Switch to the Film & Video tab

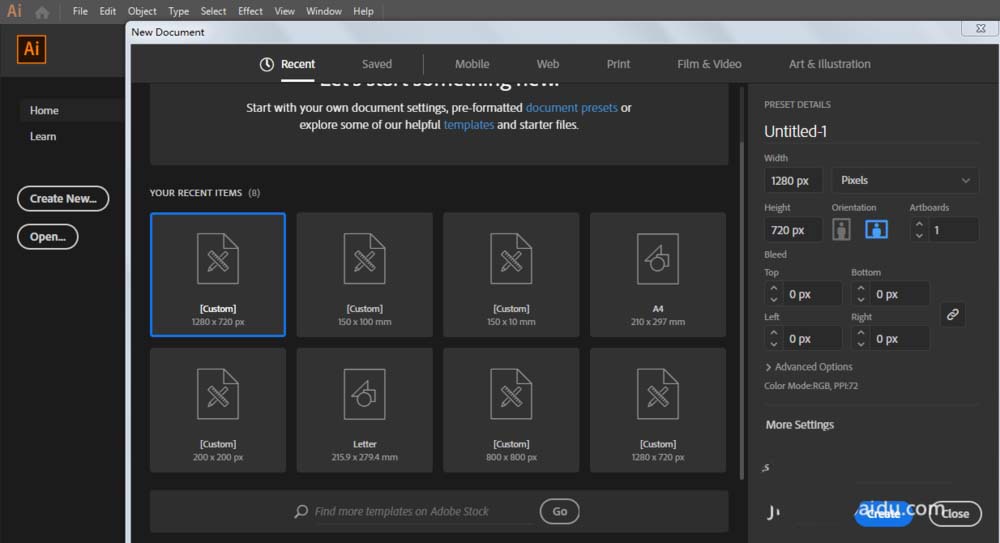709,64
